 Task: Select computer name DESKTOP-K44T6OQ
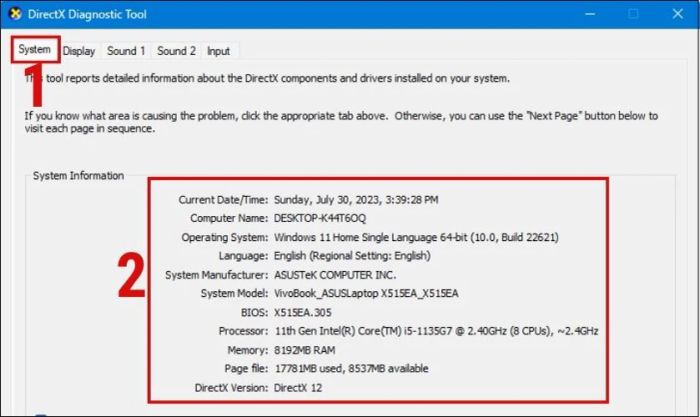click(320, 218)
